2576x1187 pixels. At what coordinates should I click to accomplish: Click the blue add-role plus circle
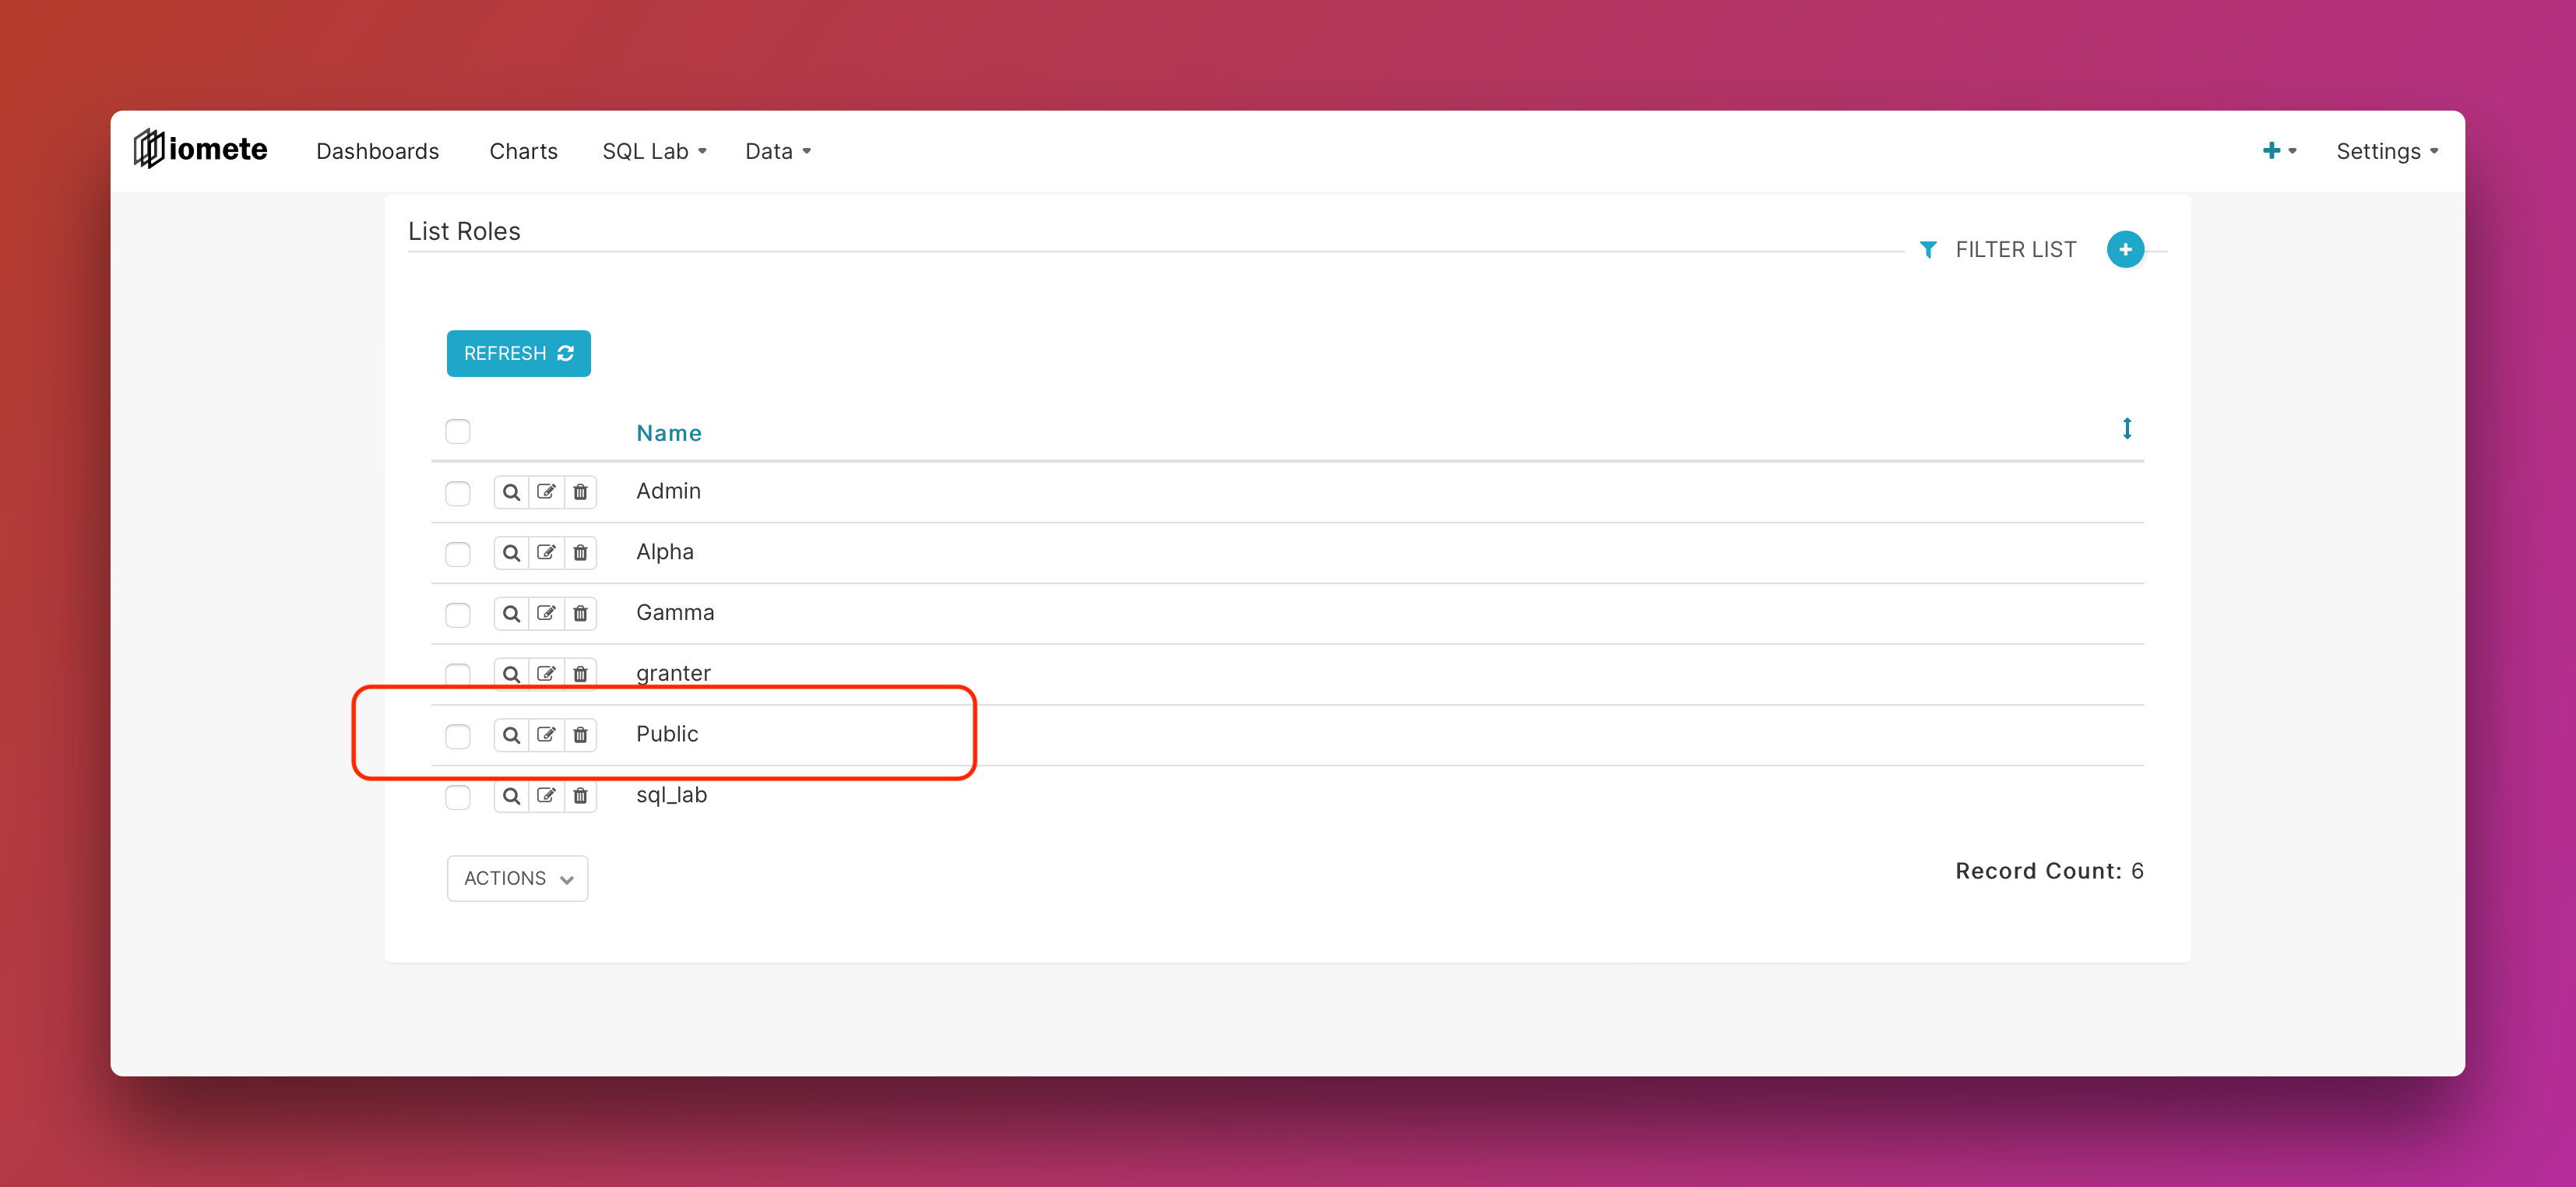click(x=2124, y=249)
